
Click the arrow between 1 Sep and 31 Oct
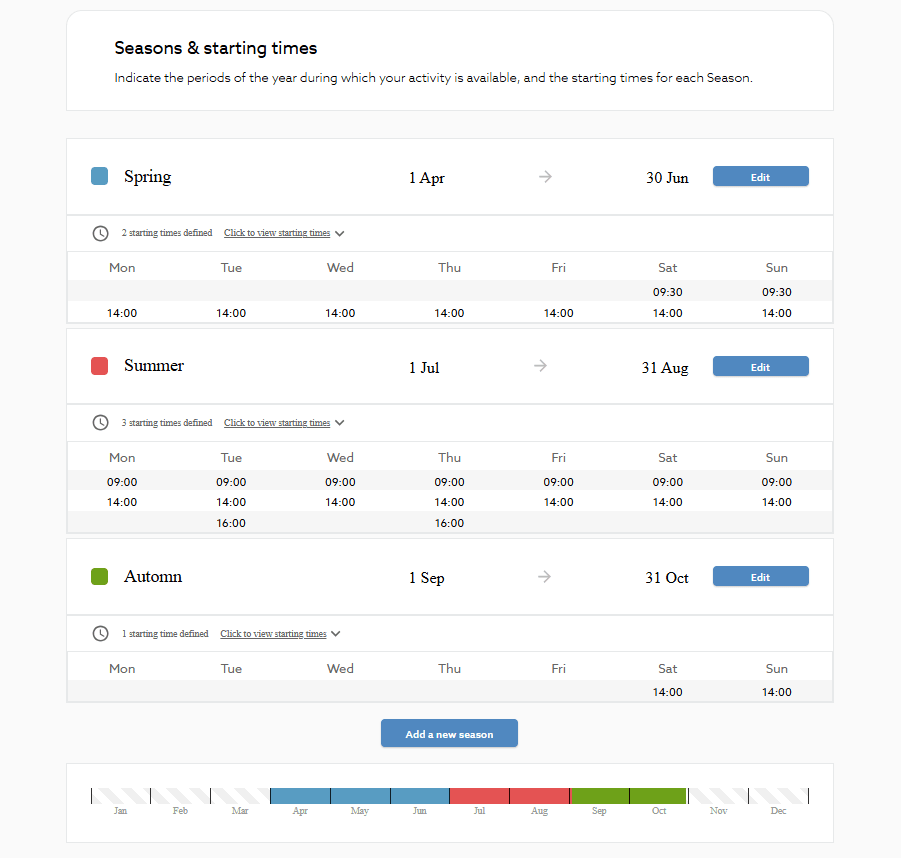coord(544,576)
